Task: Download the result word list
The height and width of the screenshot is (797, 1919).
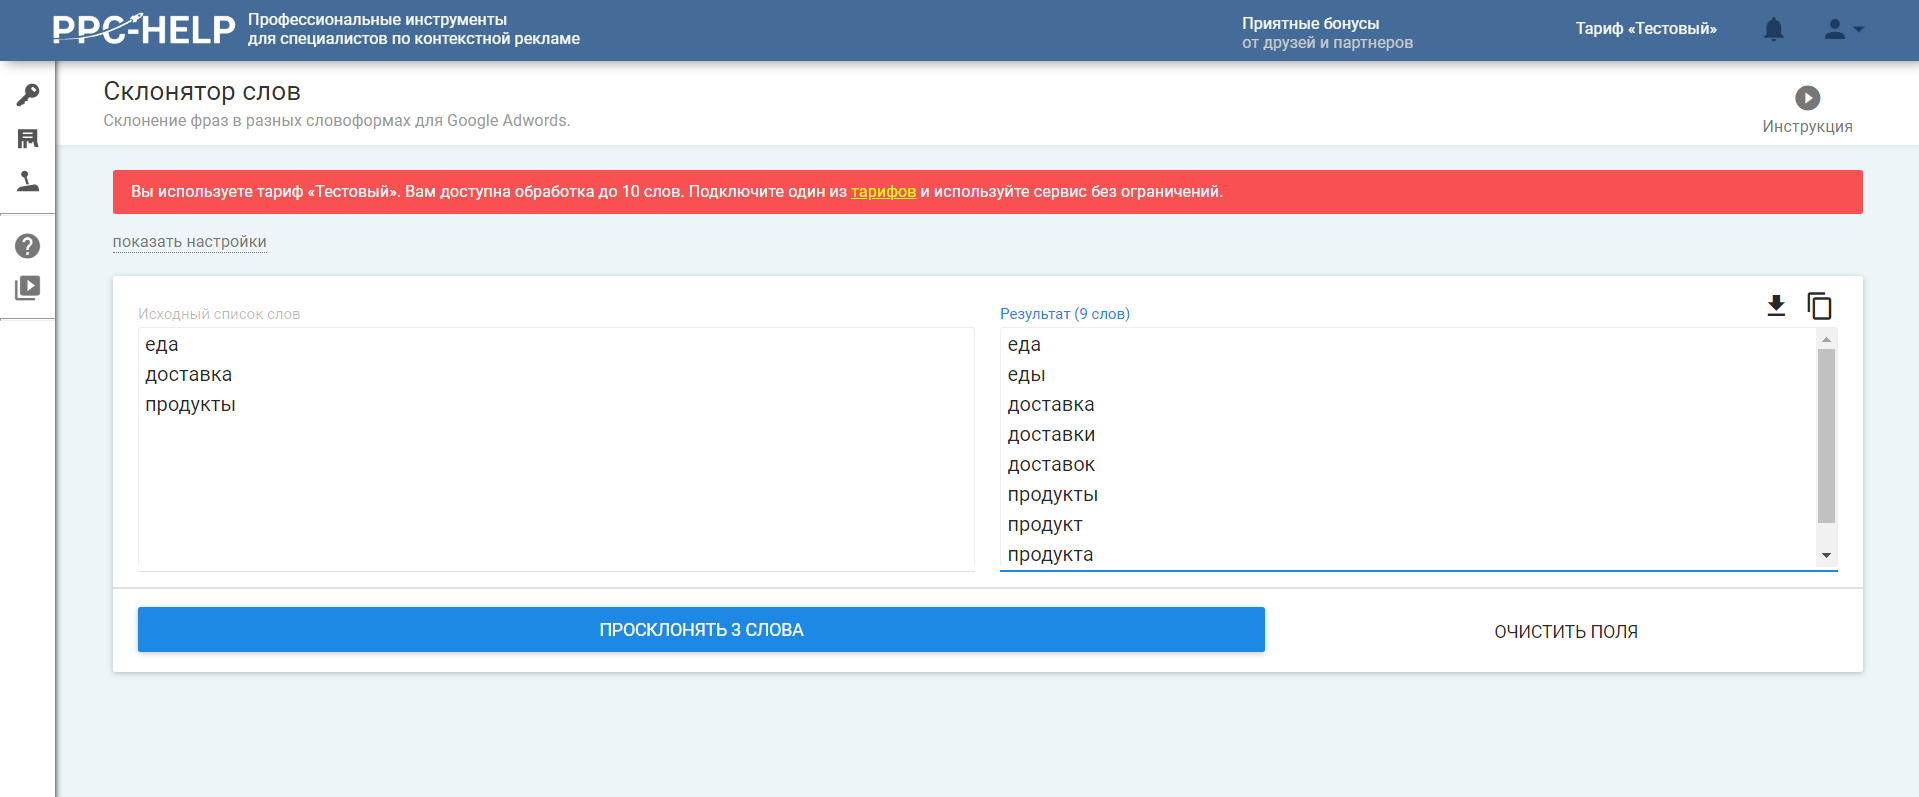Action: click(x=1776, y=305)
